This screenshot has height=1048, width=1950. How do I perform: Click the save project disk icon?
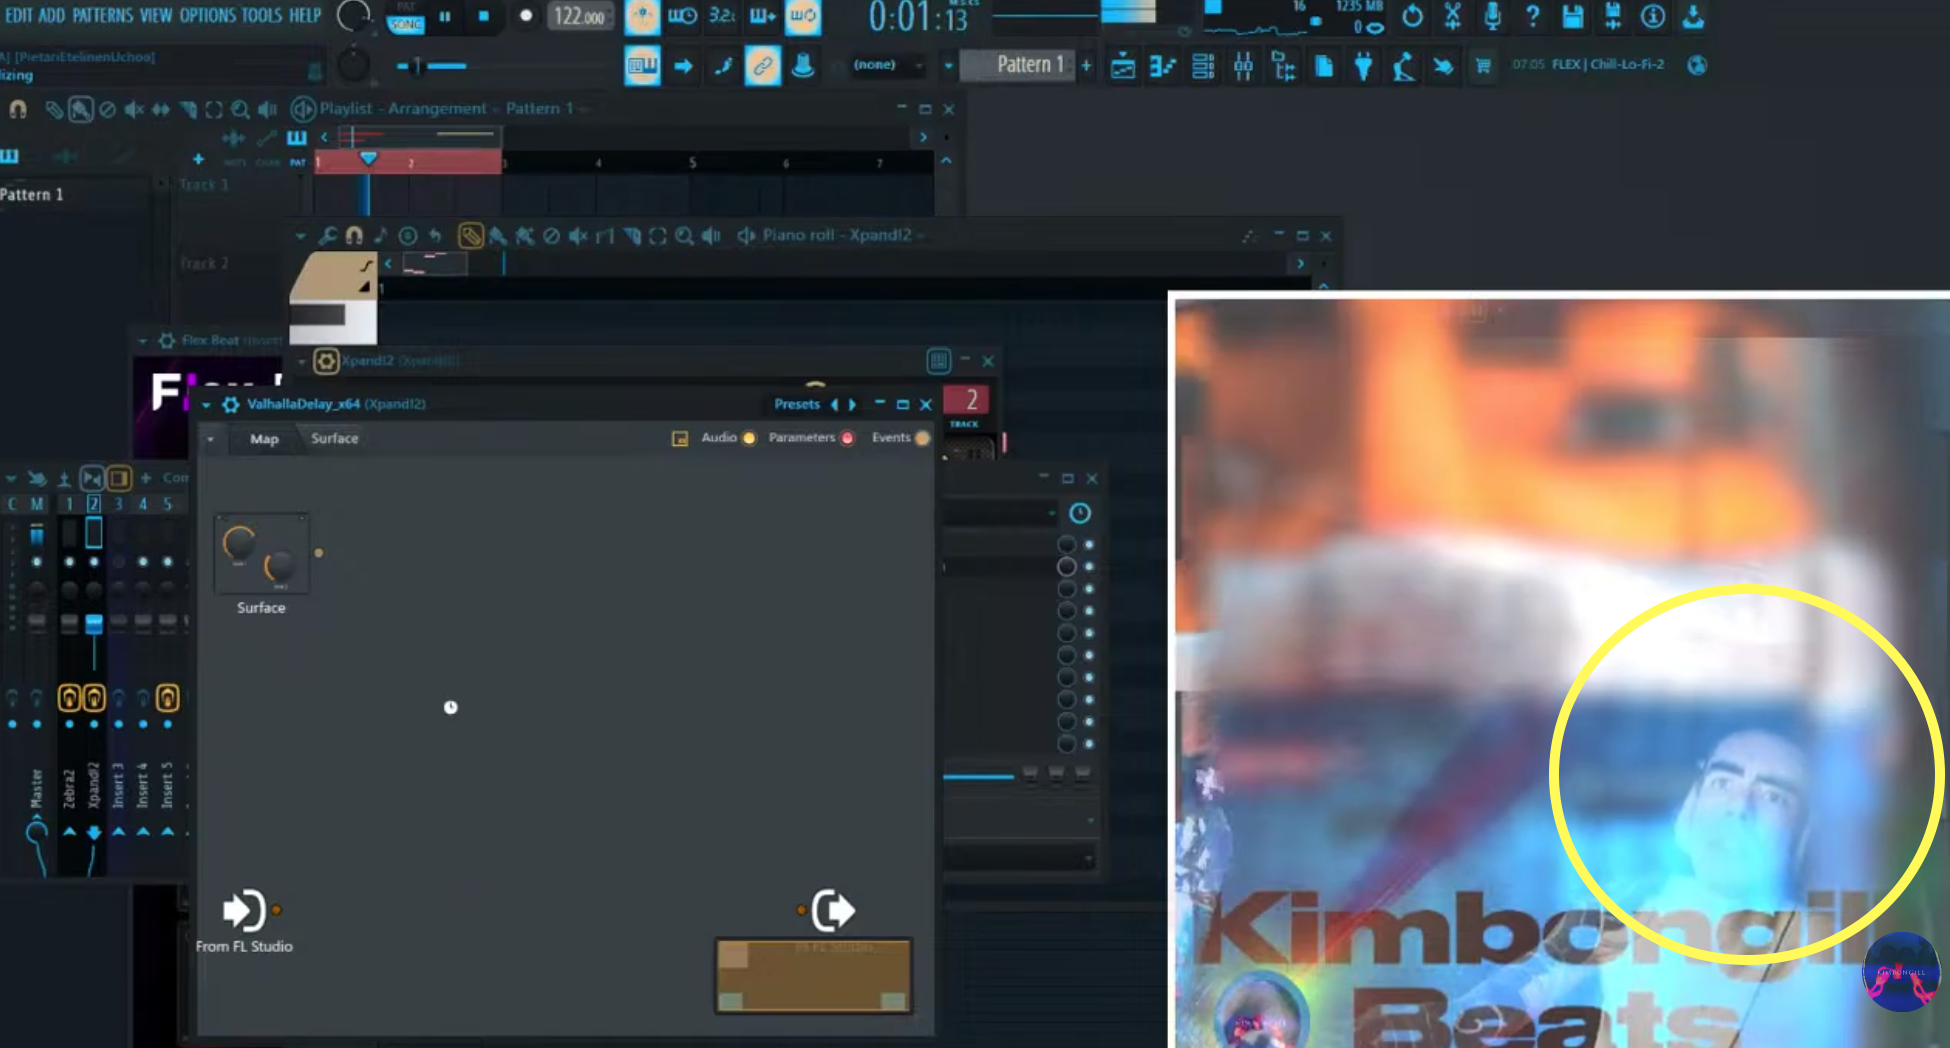(1572, 16)
